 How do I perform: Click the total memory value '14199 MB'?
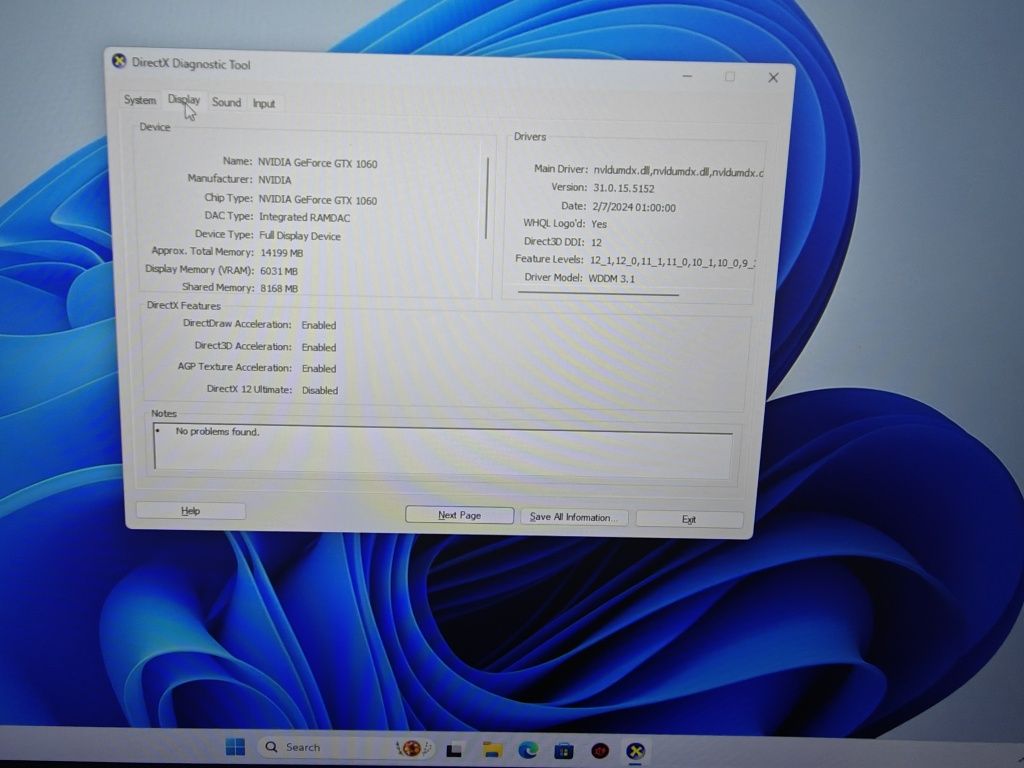click(x=281, y=253)
